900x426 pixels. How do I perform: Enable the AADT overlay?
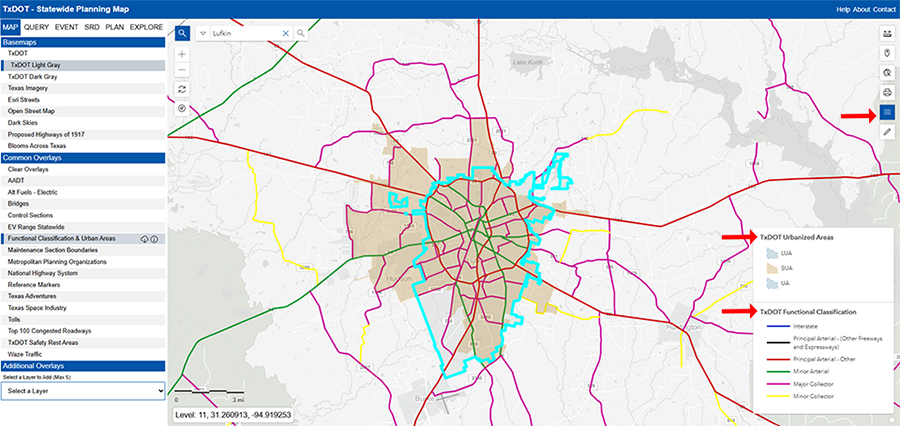coord(83,181)
